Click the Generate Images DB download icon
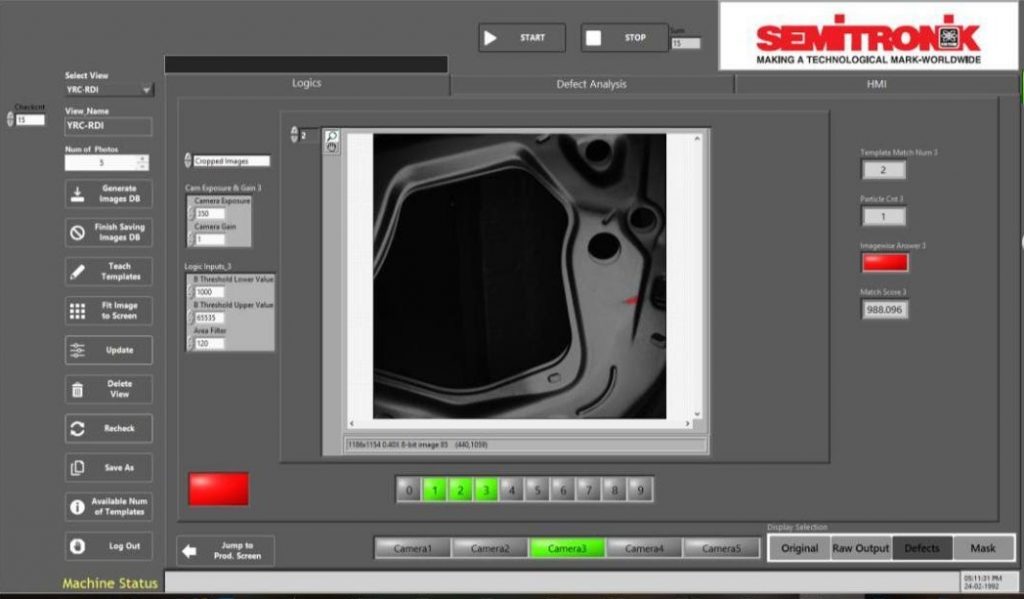 coord(77,194)
